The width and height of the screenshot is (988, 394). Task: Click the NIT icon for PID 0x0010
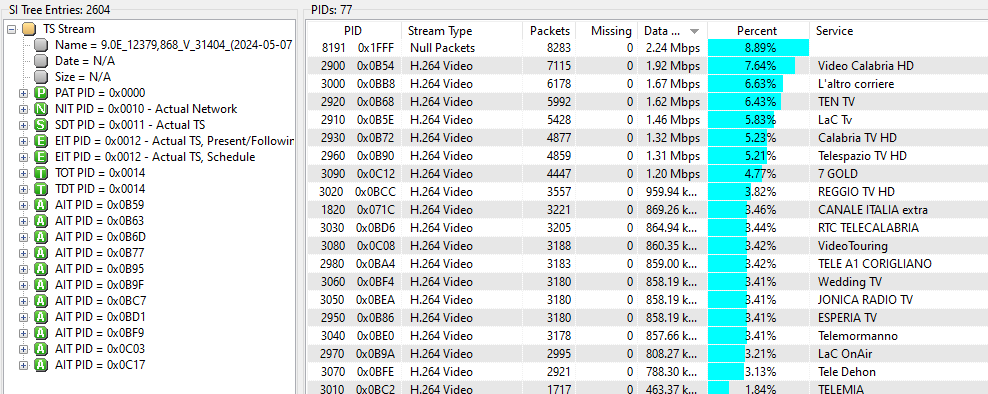(x=41, y=109)
